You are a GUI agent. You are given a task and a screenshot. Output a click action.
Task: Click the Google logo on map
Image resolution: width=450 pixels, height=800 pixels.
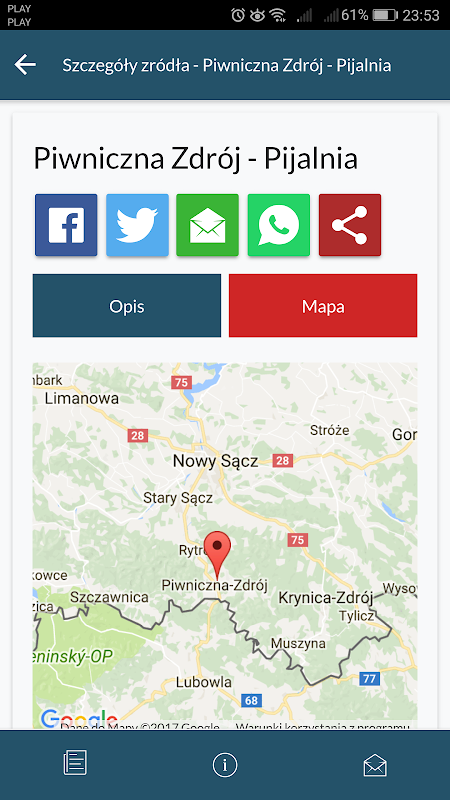click(78, 718)
